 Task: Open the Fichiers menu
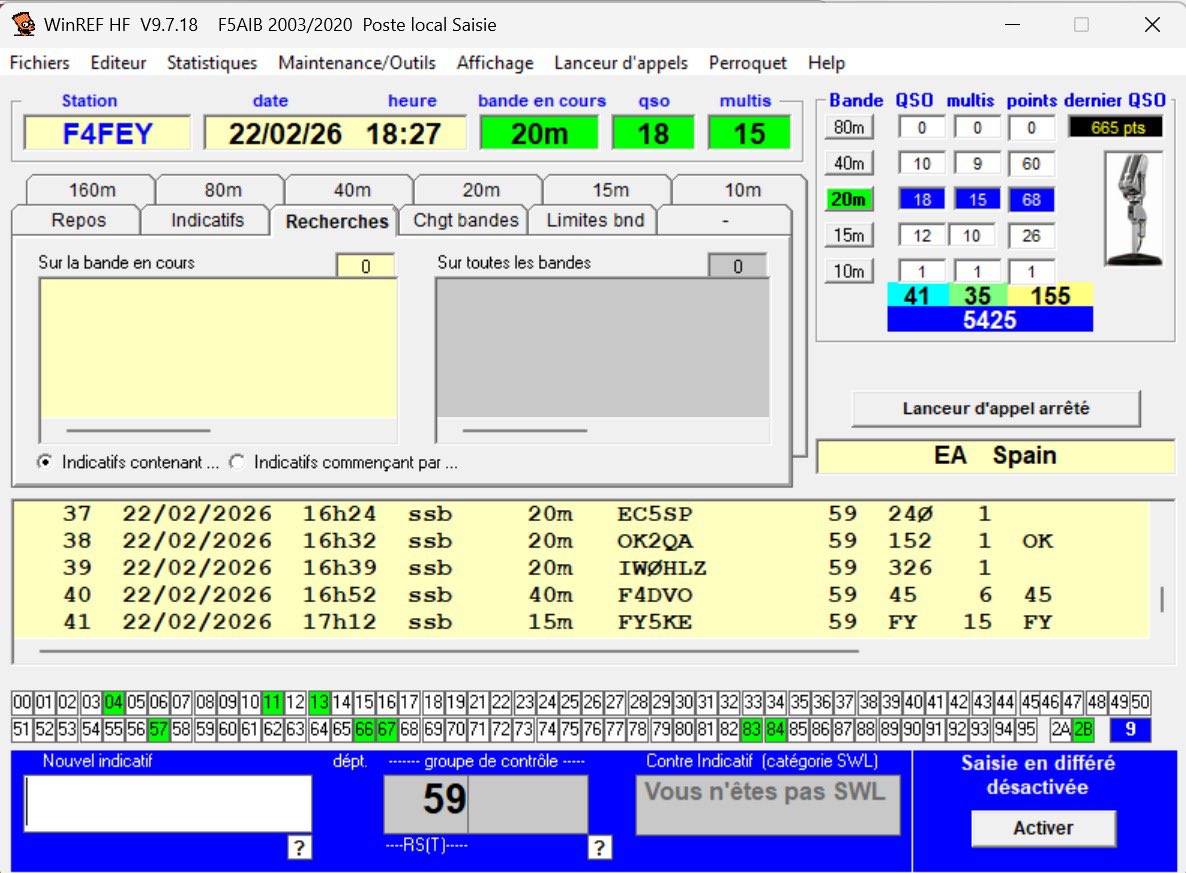pos(39,63)
